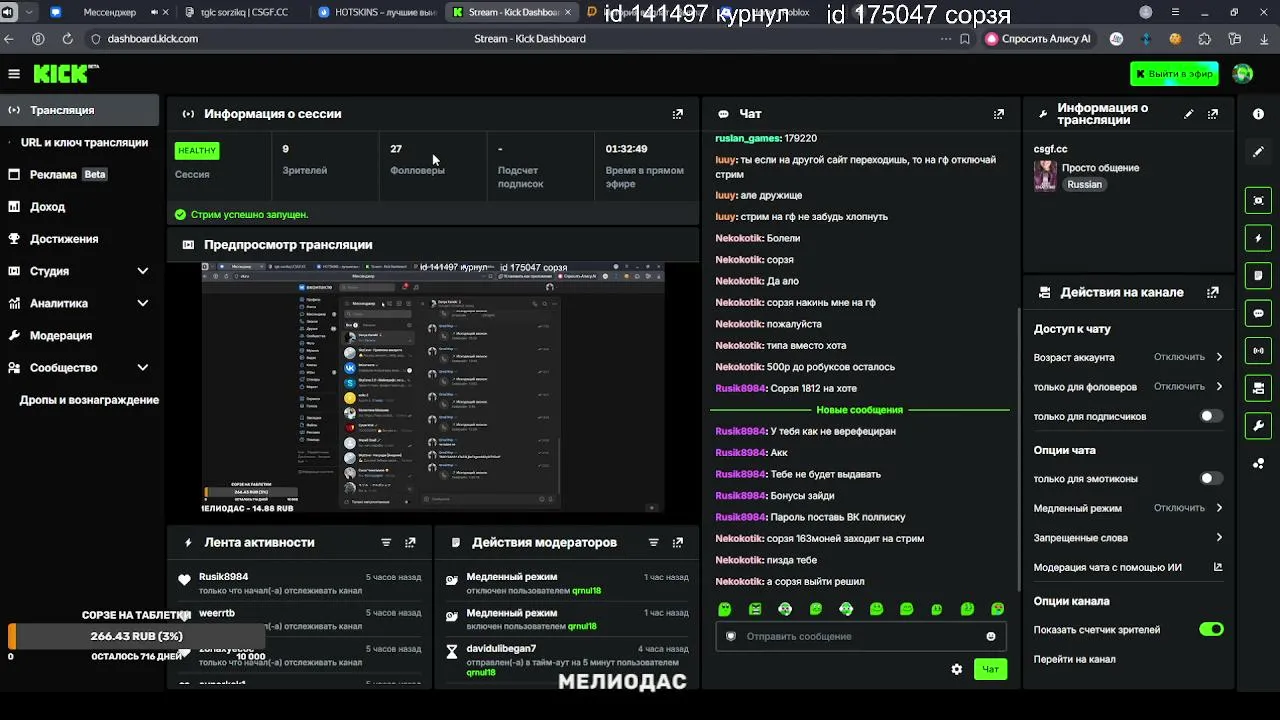
Task: Click the Russian language tag
Action: point(1084,184)
